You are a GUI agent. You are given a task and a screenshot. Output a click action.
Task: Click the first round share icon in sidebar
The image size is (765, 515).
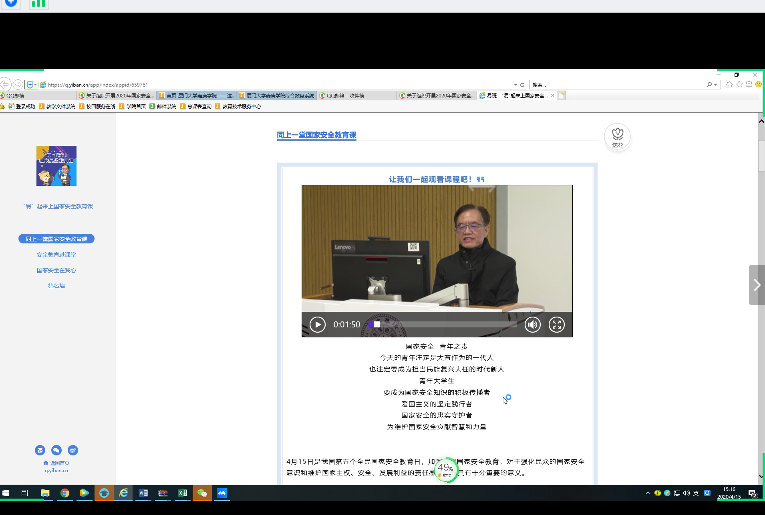[x=40, y=450]
